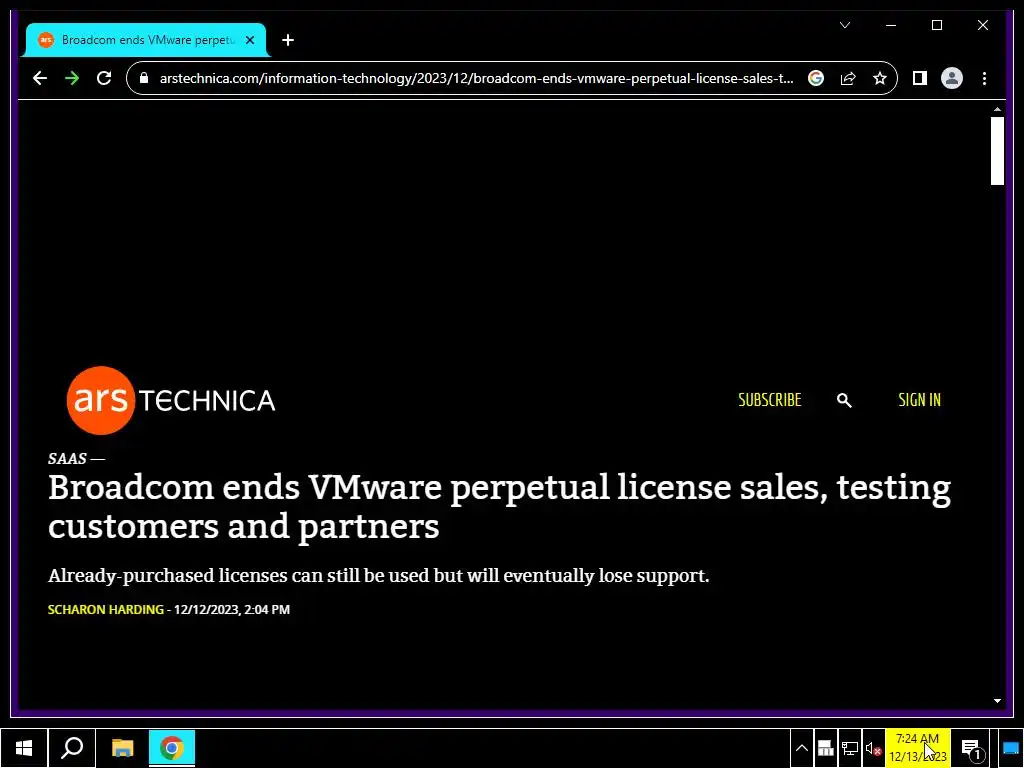Open File Explorer from taskbar
Image resolution: width=1024 pixels, height=768 pixels.
pyautogui.click(x=122, y=748)
